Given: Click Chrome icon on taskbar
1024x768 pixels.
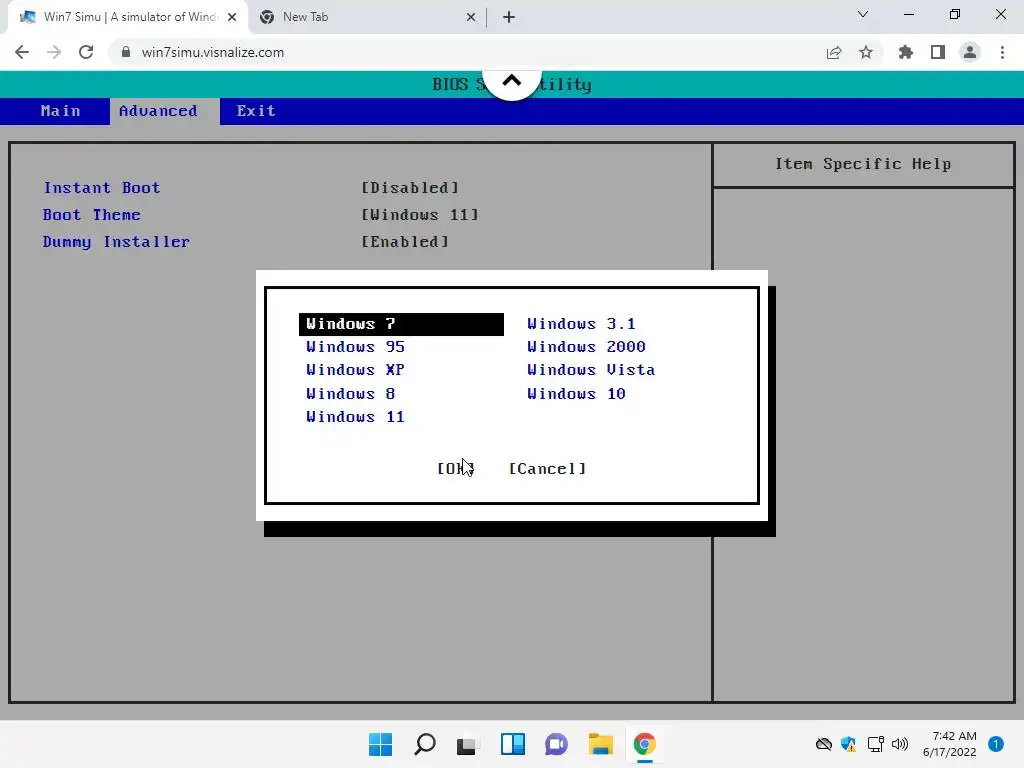Looking at the screenshot, I should point(645,744).
